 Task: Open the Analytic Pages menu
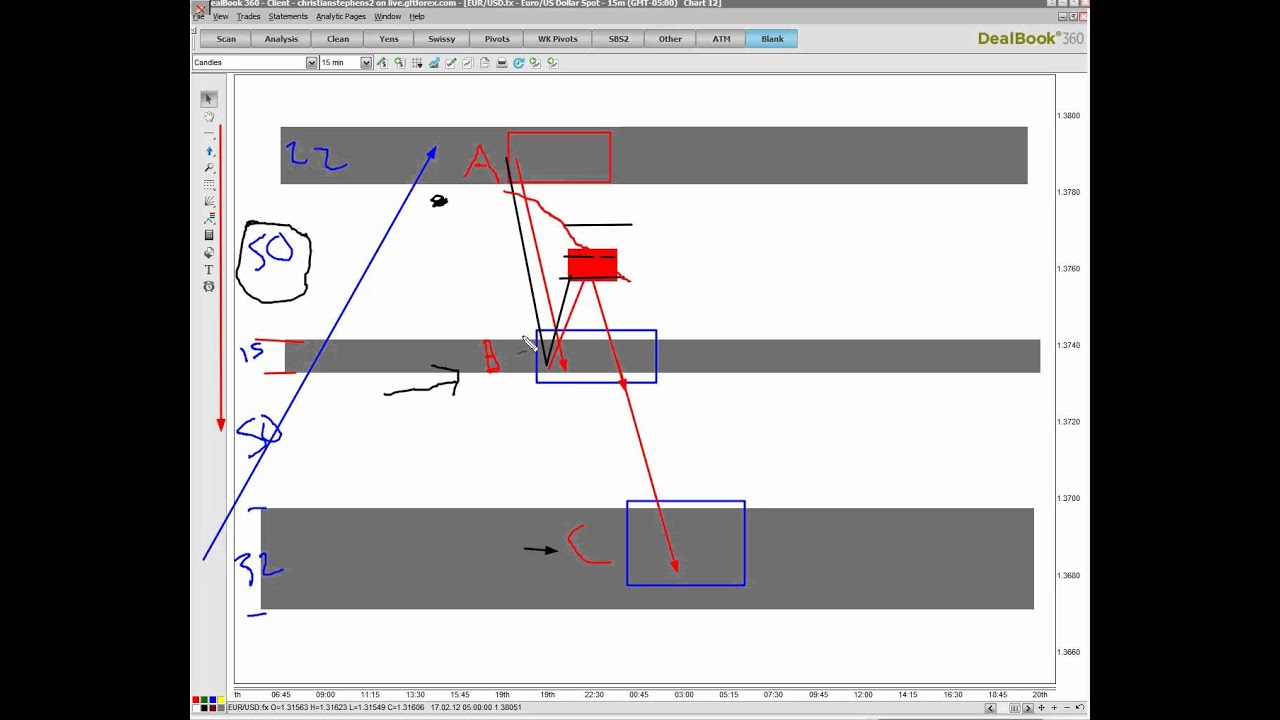(x=341, y=17)
